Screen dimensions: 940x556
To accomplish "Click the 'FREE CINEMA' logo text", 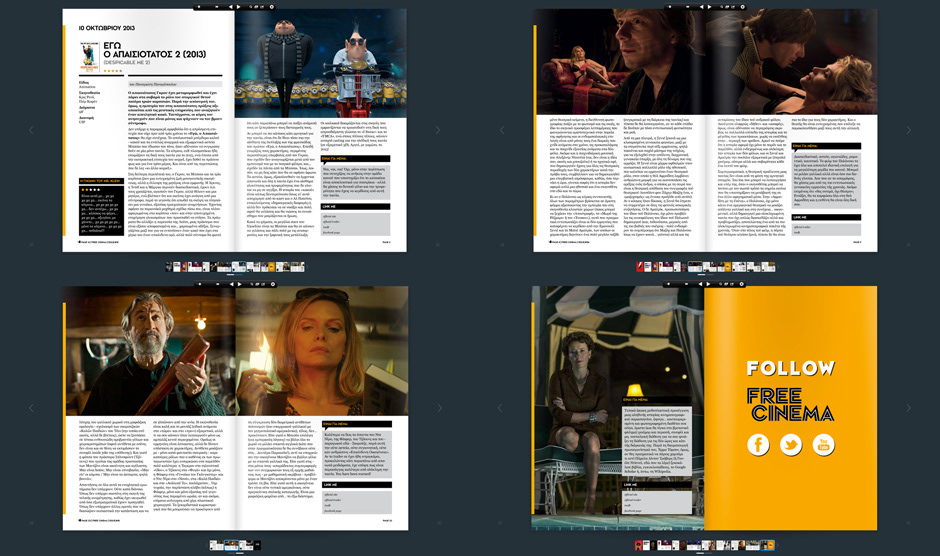I will click(x=791, y=404).
